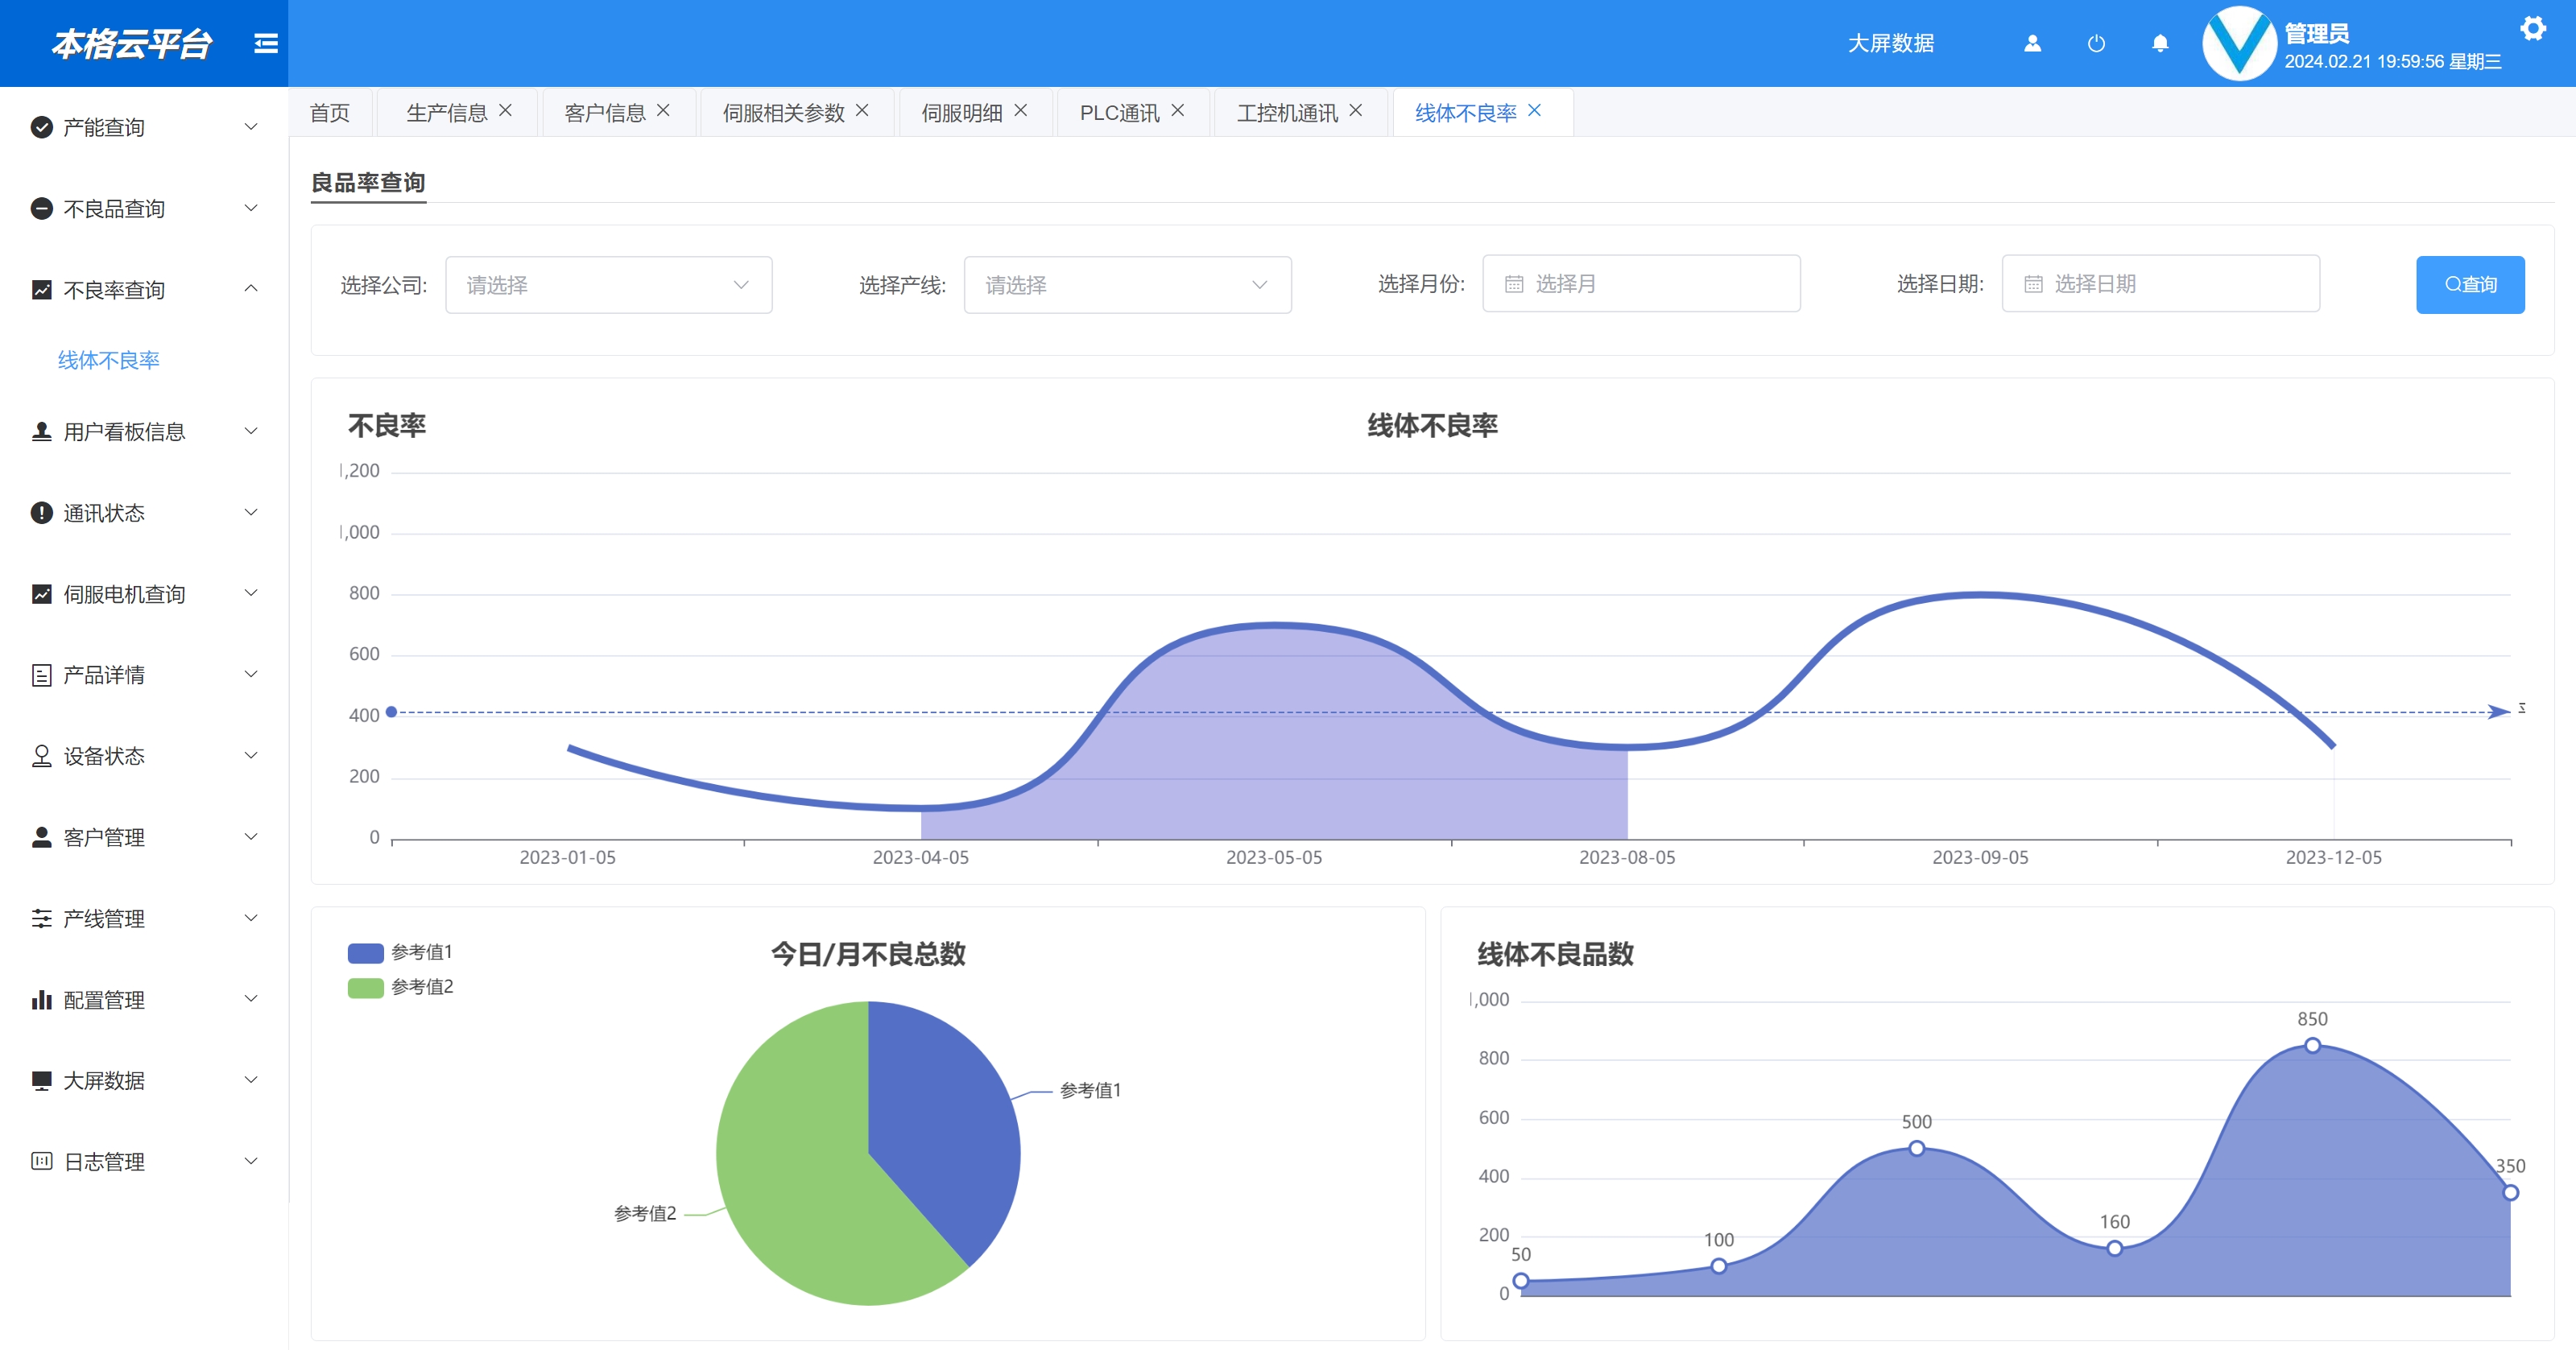Viewport: 2576px width, 1350px height.
Task: Click the 设备状态 icon
Action: [x=42, y=756]
